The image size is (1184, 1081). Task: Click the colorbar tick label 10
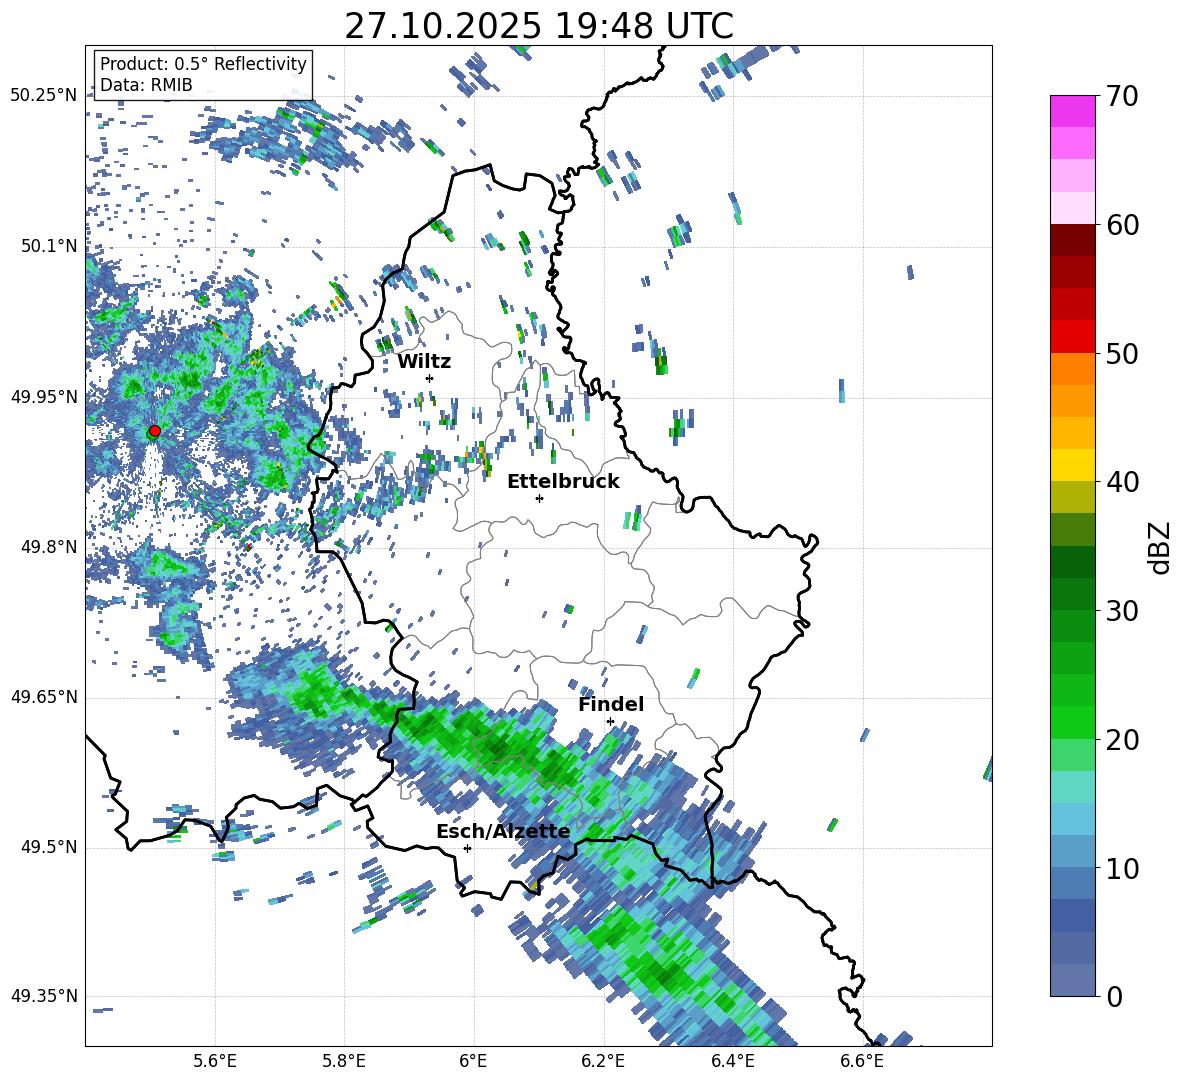click(x=1122, y=868)
